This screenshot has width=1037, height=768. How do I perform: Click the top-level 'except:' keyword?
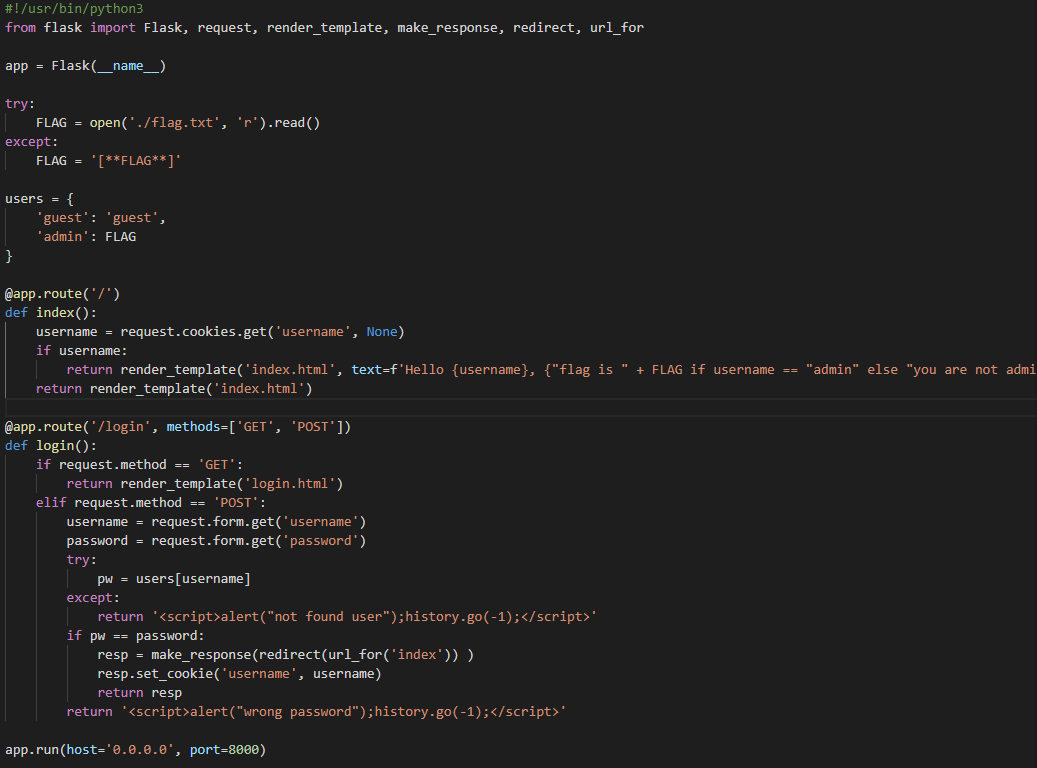(31, 142)
